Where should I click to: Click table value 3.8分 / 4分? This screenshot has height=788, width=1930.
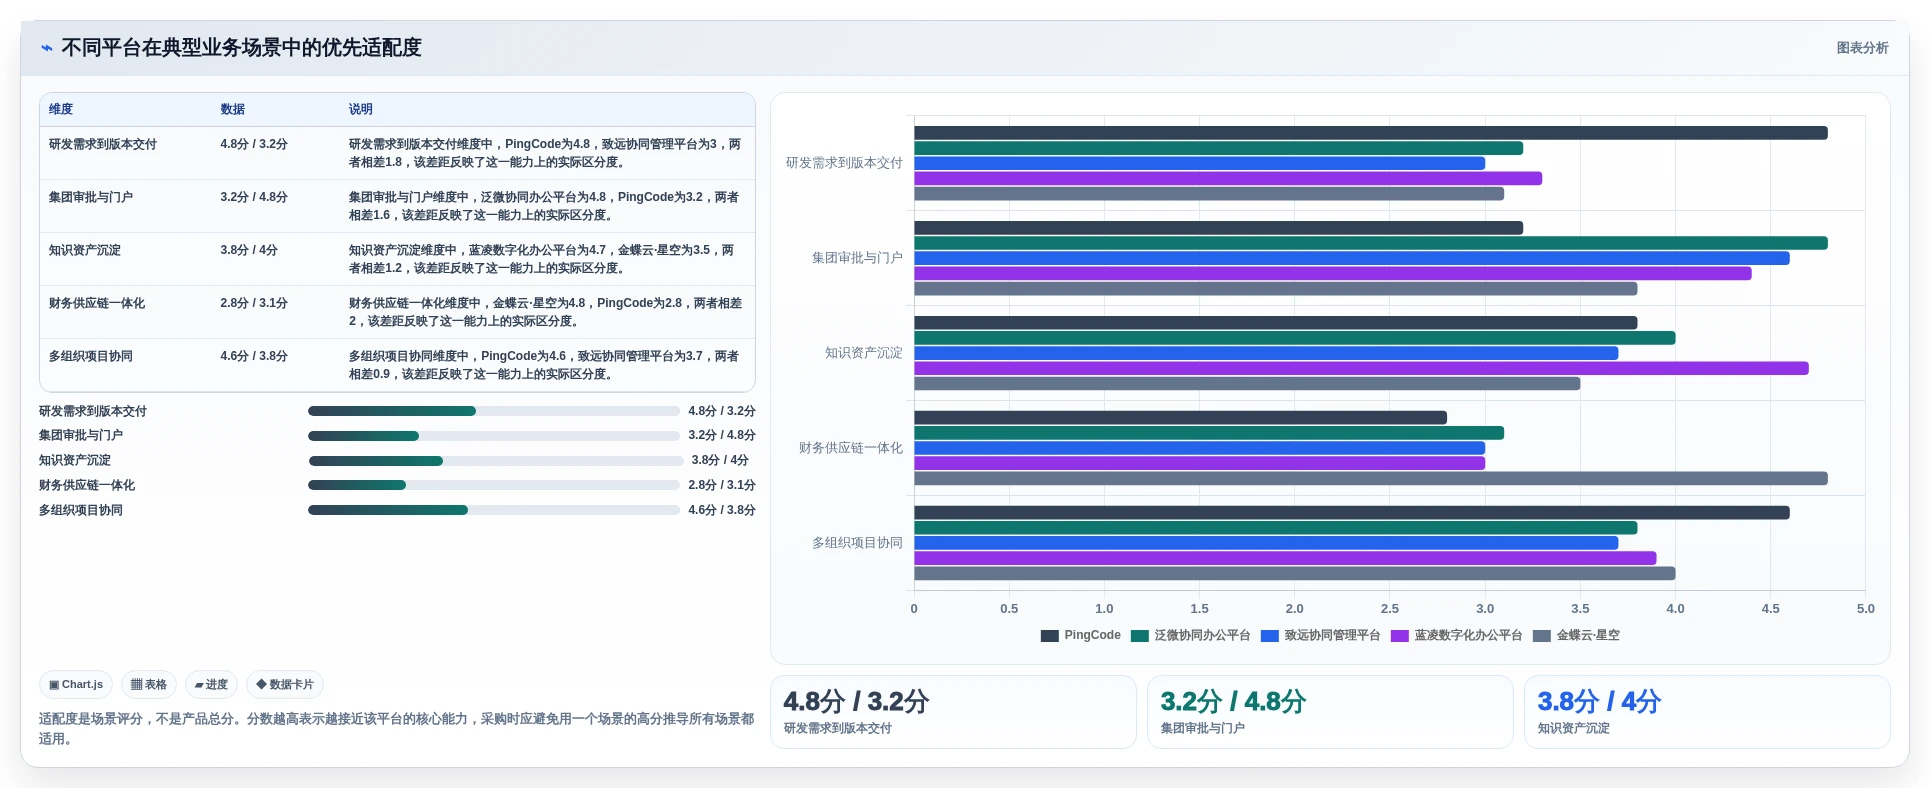point(249,251)
